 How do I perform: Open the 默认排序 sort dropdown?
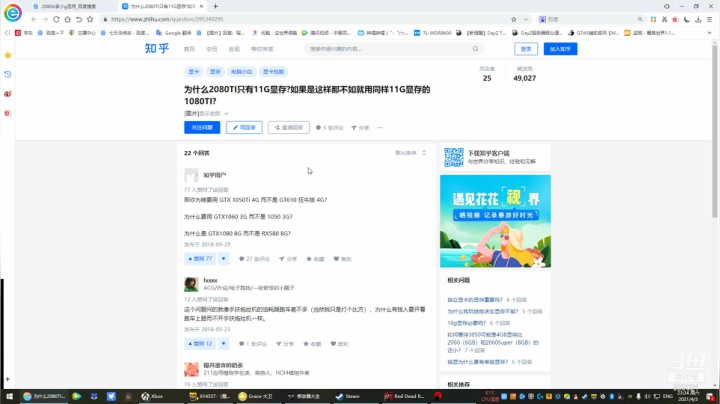(x=411, y=153)
